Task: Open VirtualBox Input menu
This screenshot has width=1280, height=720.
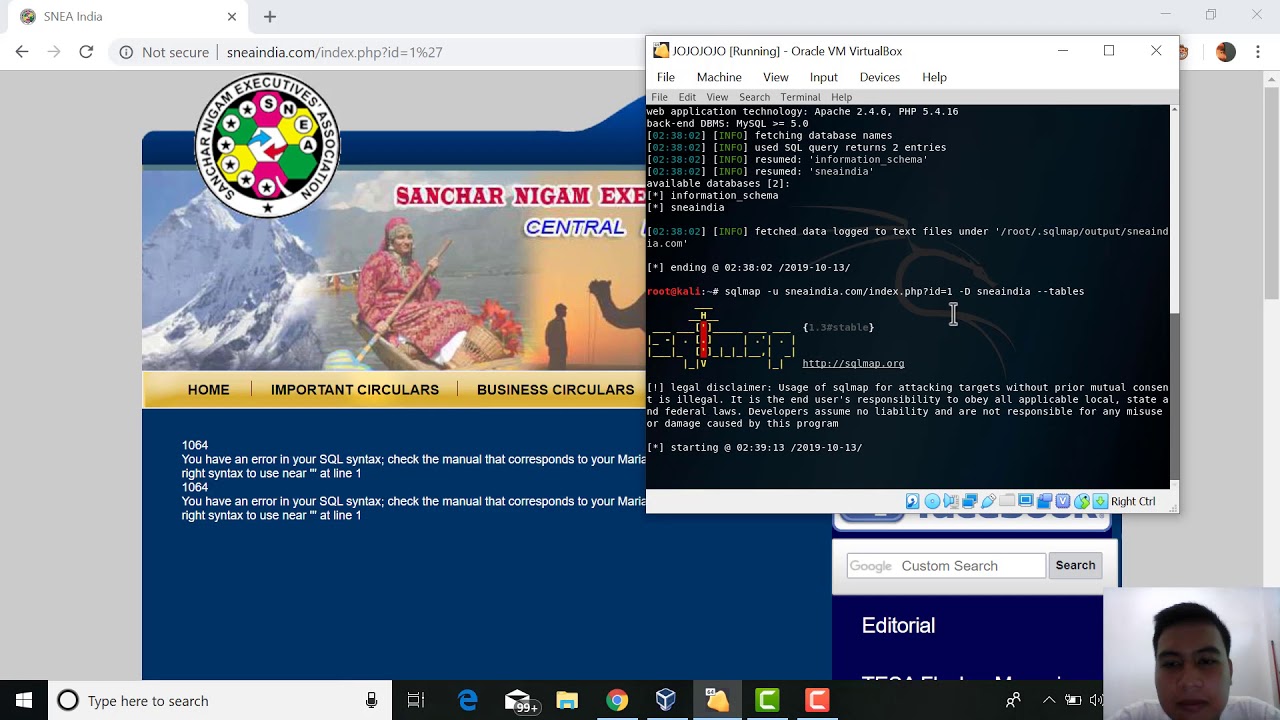Action: click(824, 77)
